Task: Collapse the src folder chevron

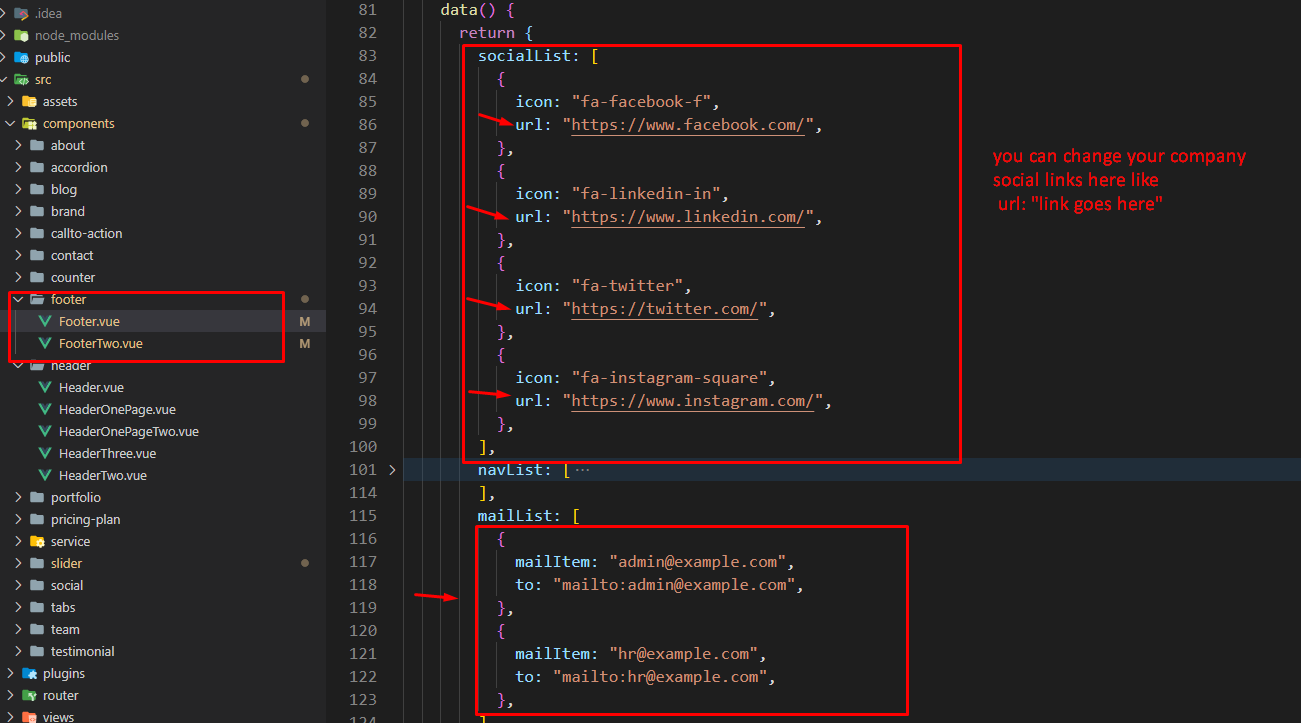Action: tap(6, 79)
